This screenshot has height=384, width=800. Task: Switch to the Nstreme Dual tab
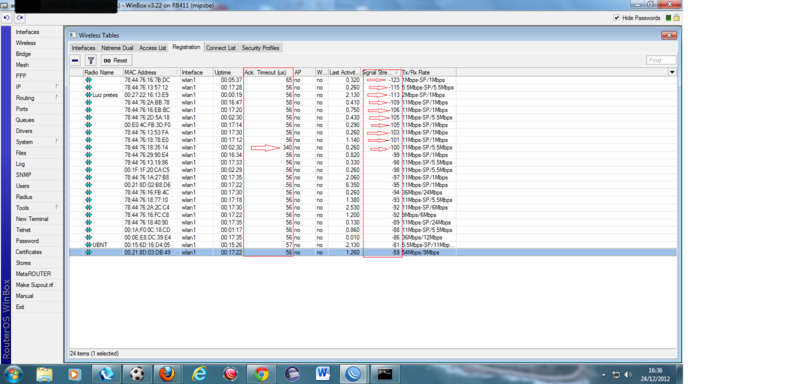click(x=117, y=48)
